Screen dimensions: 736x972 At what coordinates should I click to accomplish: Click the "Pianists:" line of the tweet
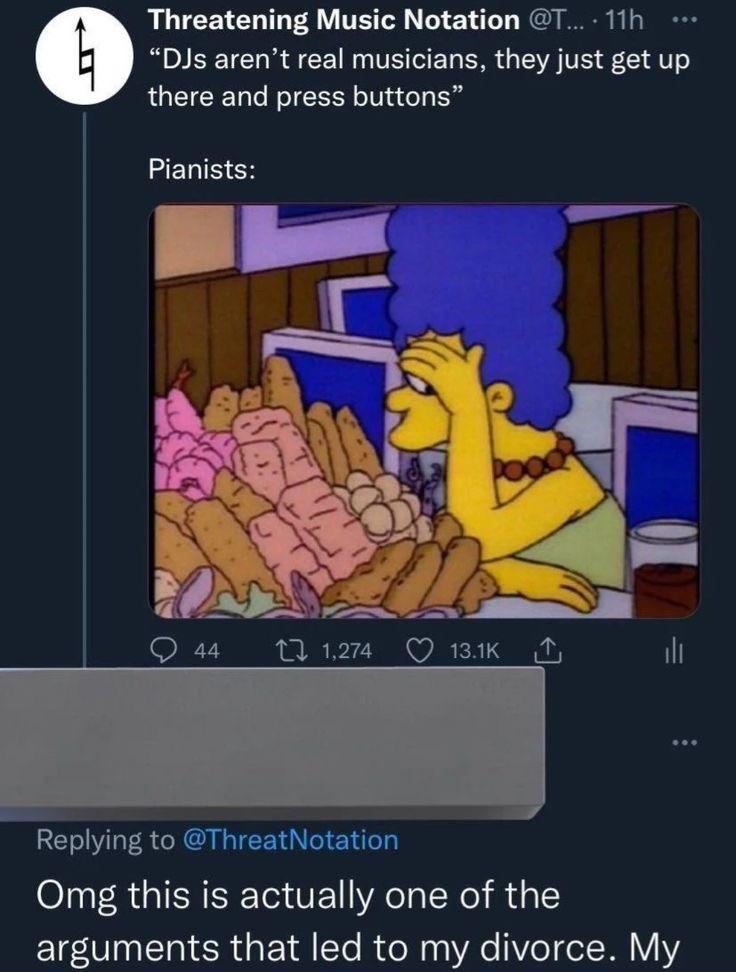pyautogui.click(x=201, y=168)
